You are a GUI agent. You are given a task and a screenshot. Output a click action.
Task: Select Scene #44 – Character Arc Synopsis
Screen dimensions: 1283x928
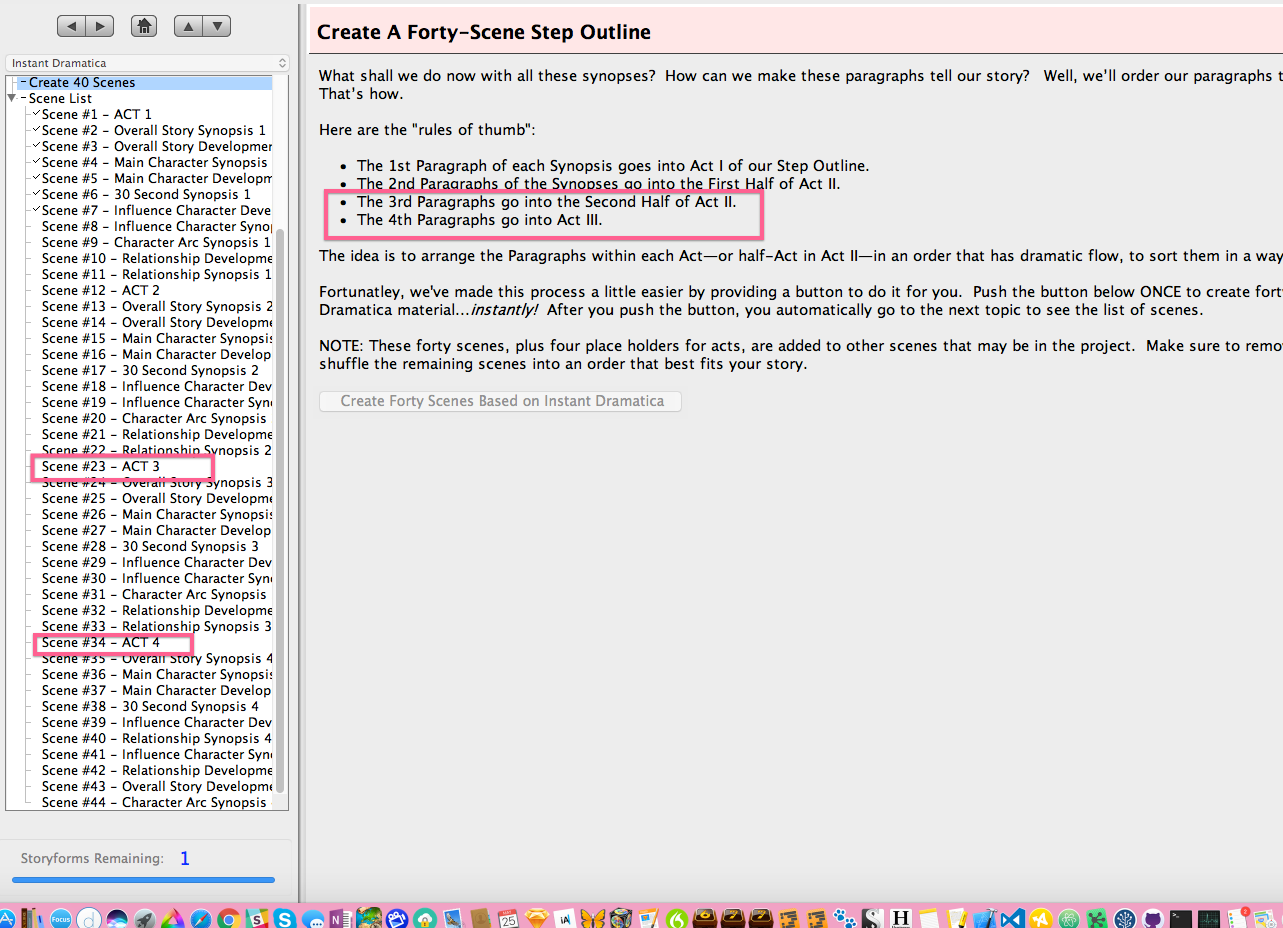point(154,802)
